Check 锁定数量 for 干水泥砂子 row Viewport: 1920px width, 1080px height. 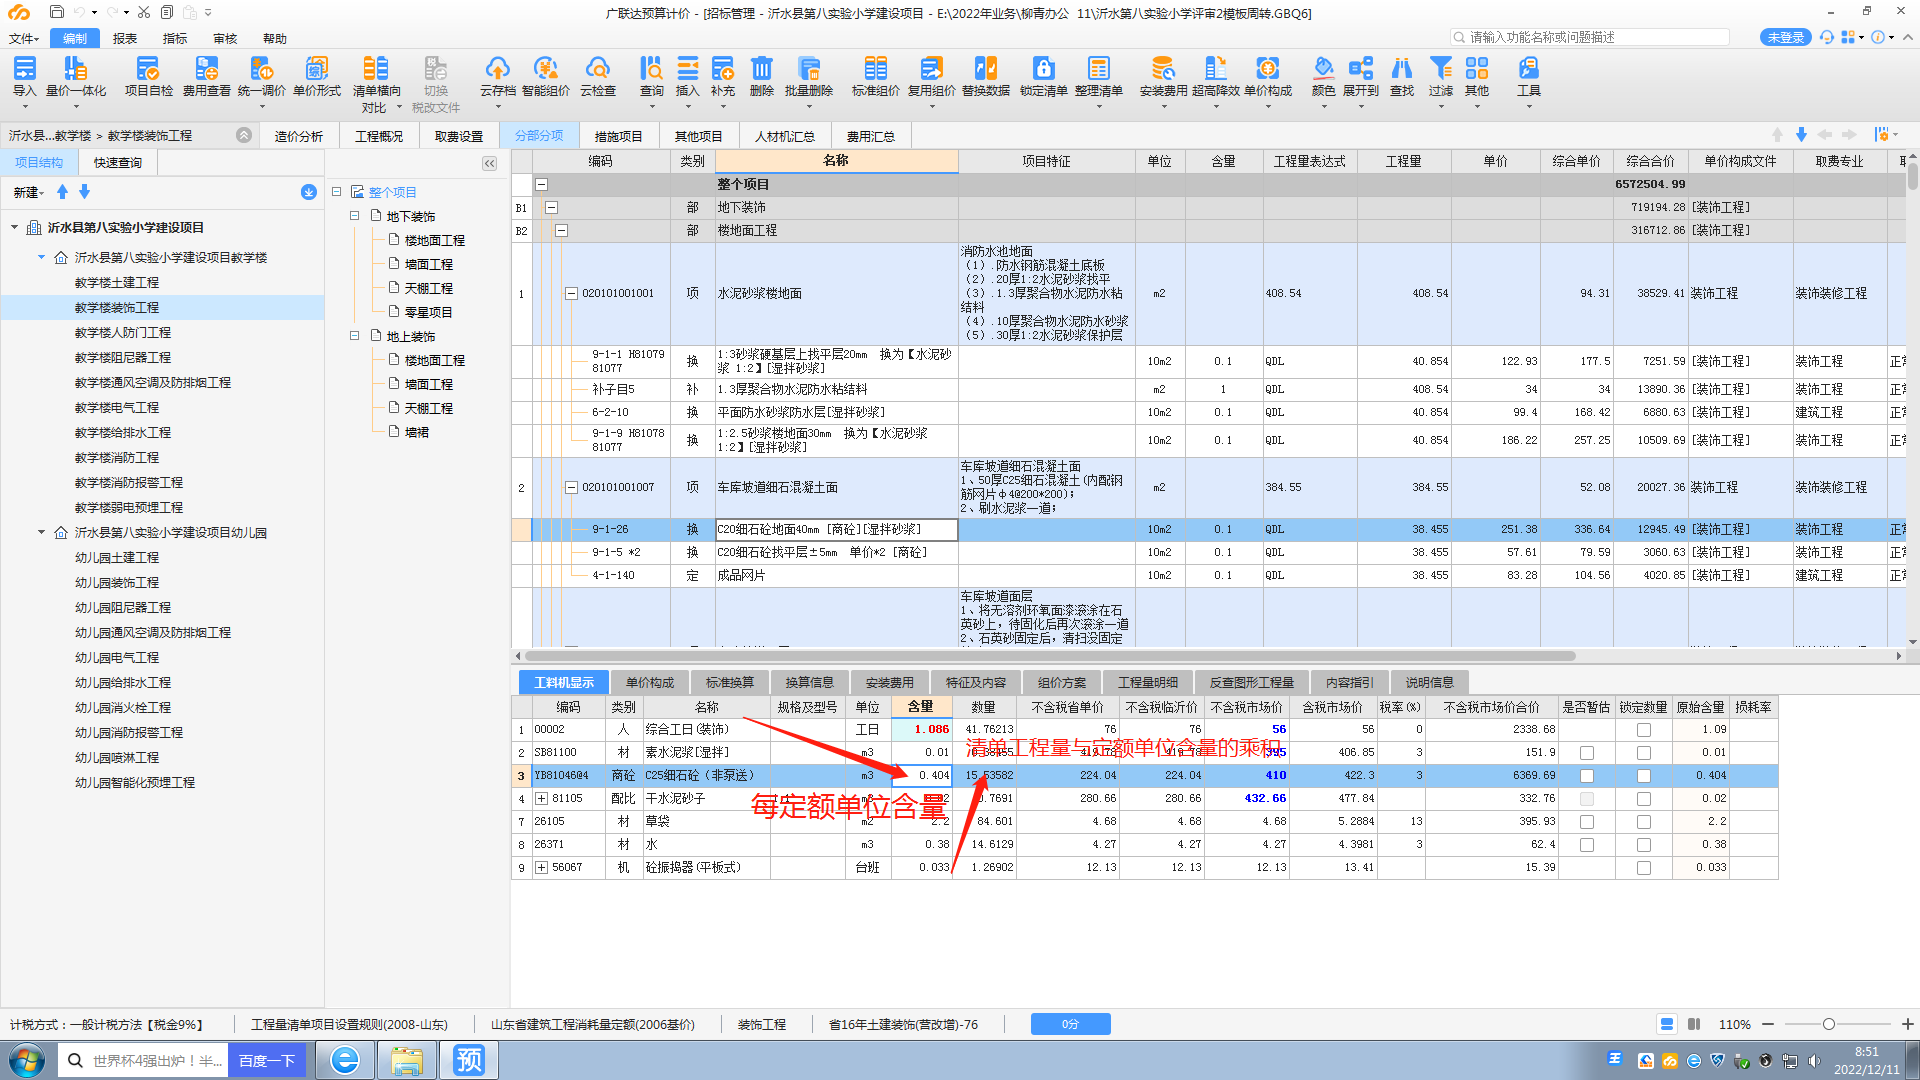click(1644, 799)
